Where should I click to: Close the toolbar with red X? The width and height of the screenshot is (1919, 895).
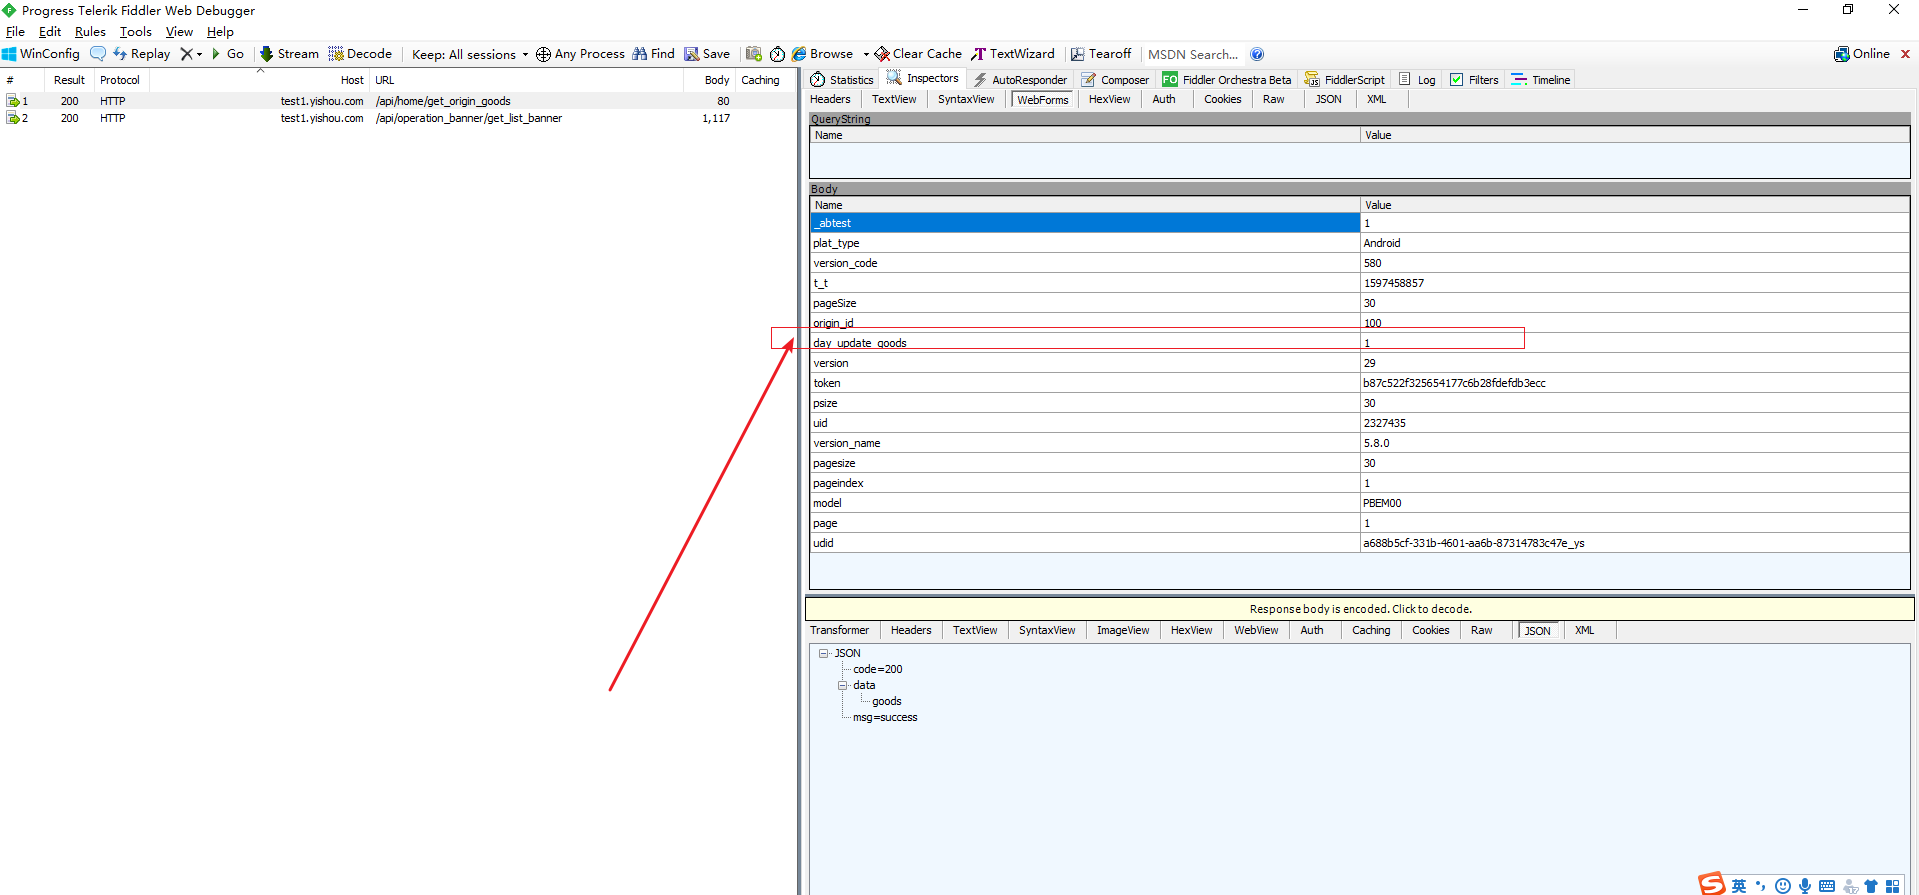click(1906, 54)
